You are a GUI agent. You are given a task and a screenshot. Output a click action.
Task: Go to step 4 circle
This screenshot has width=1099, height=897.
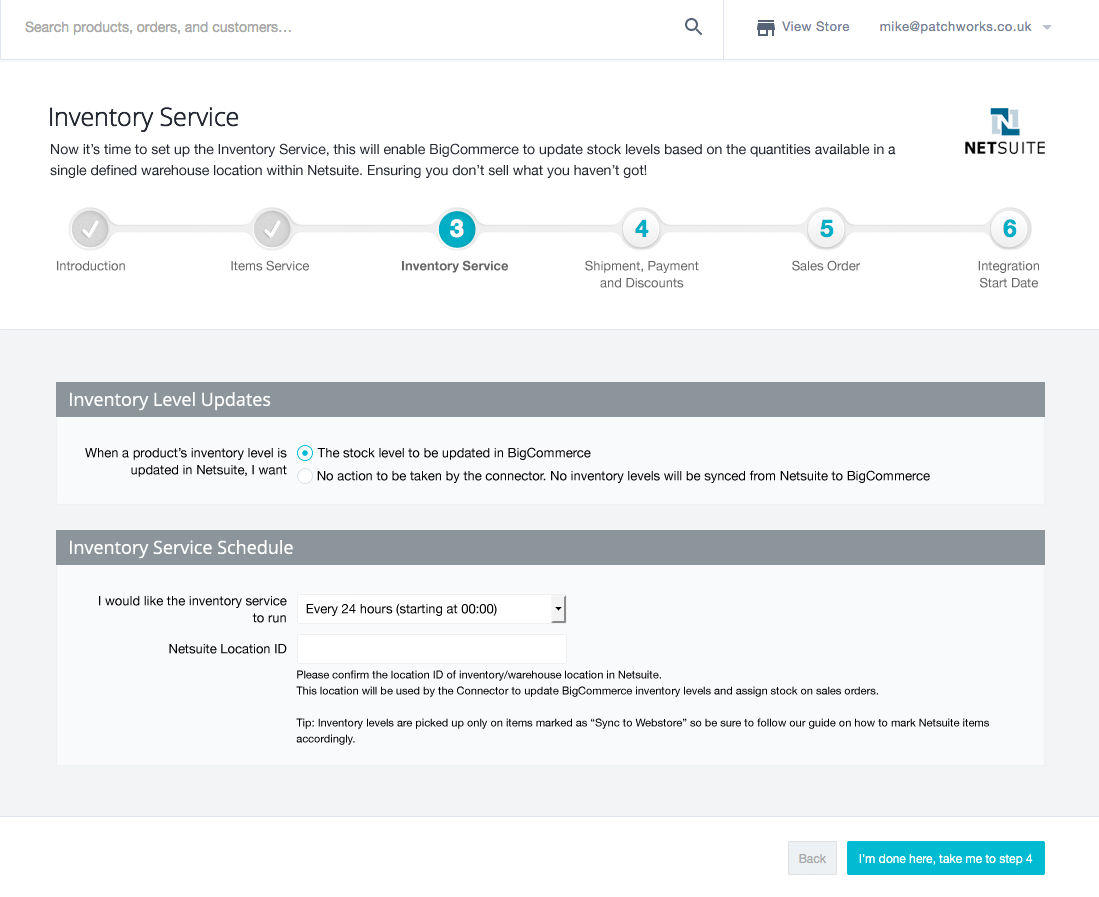[641, 228]
